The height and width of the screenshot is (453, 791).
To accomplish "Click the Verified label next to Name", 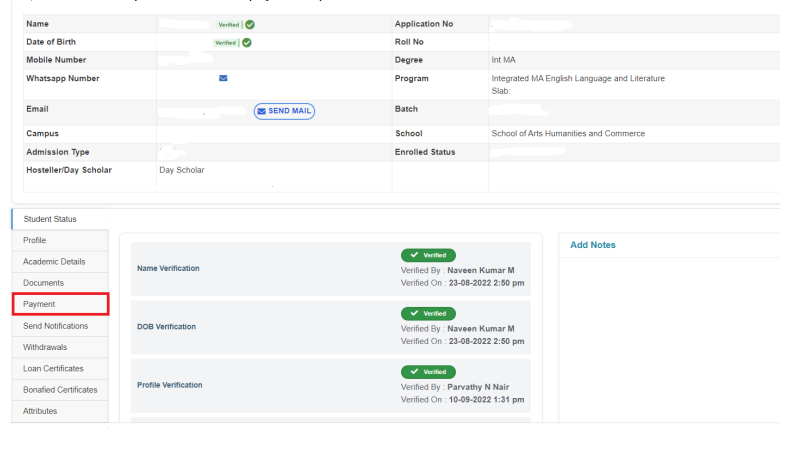I will point(227,24).
